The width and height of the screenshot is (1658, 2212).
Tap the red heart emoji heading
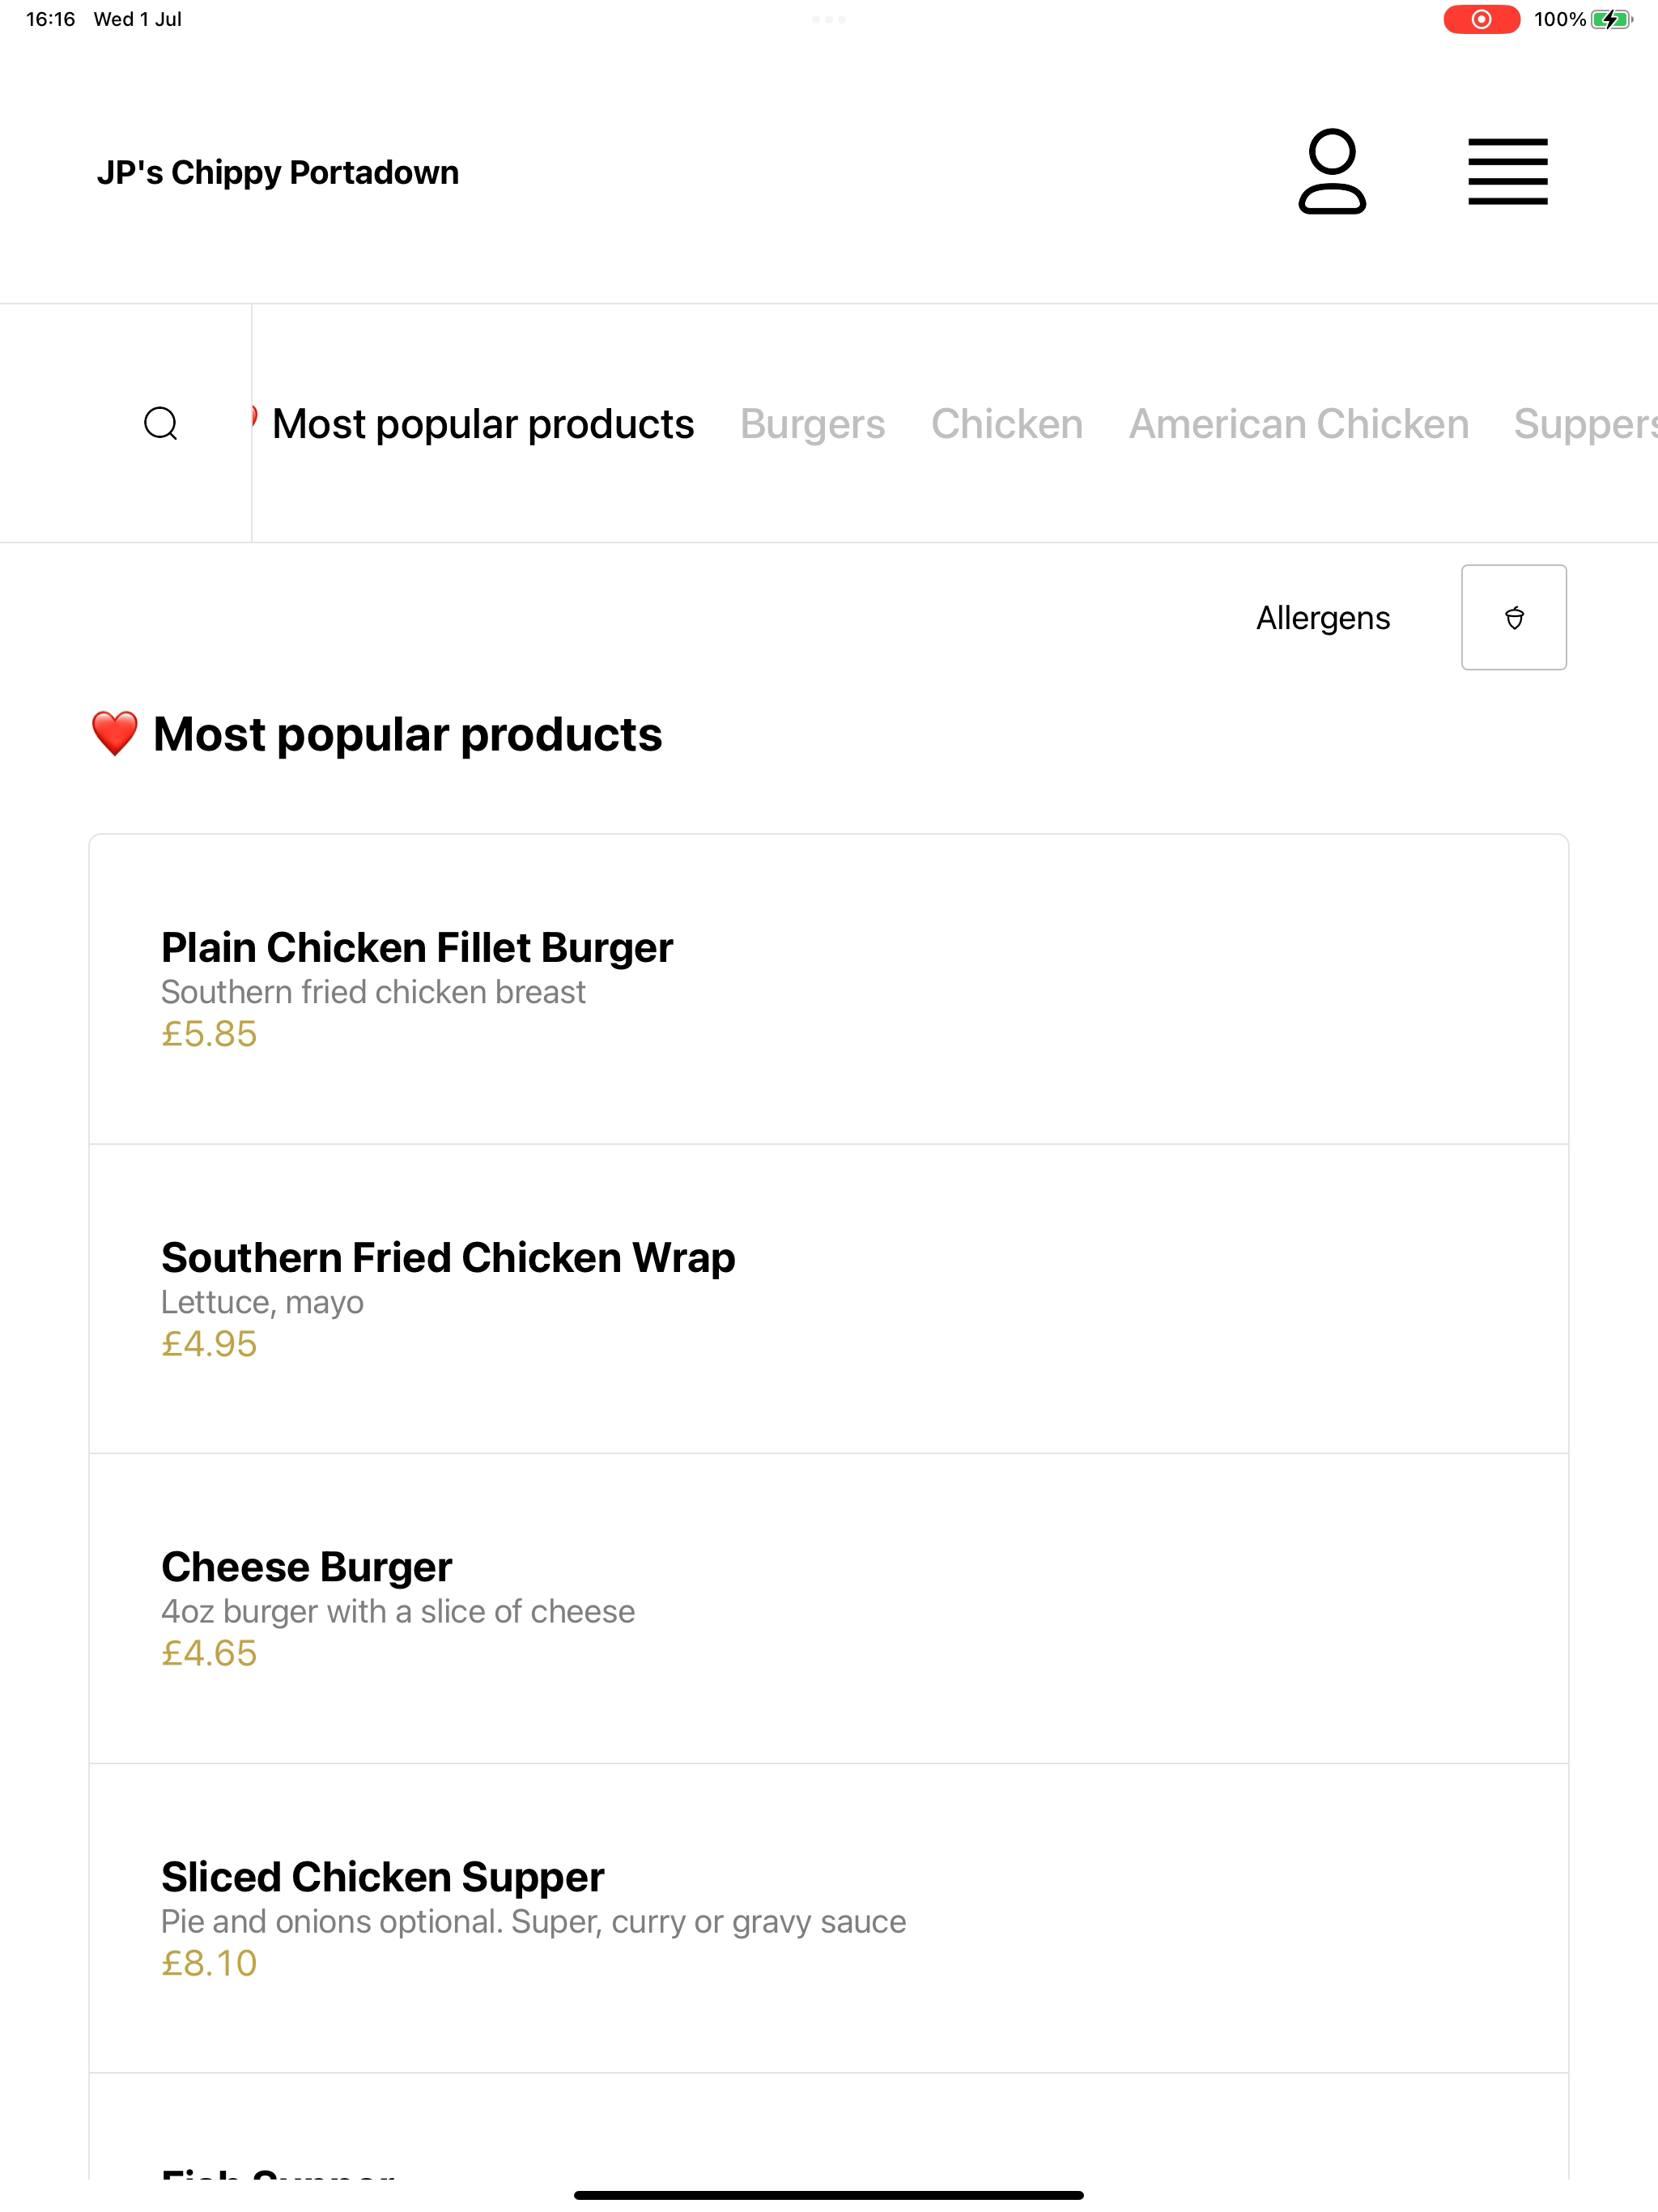click(114, 734)
